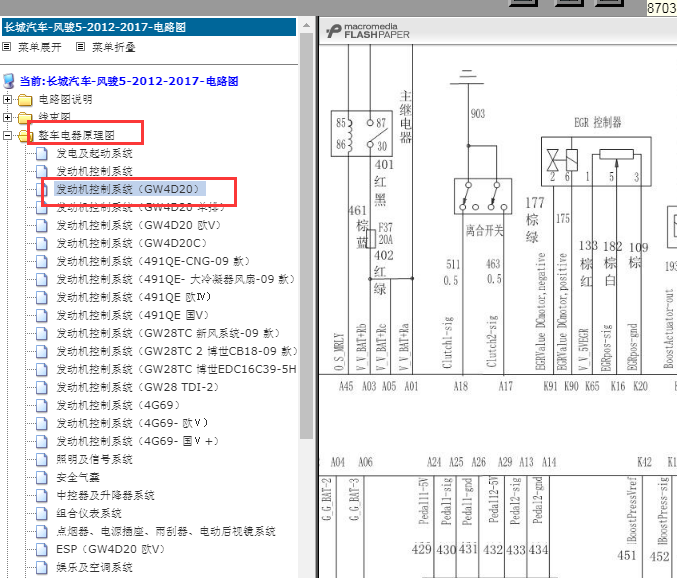Click document icon beside ESP（GW4D20 欧V）
Viewport: 677px width, 578px height.
(41, 549)
